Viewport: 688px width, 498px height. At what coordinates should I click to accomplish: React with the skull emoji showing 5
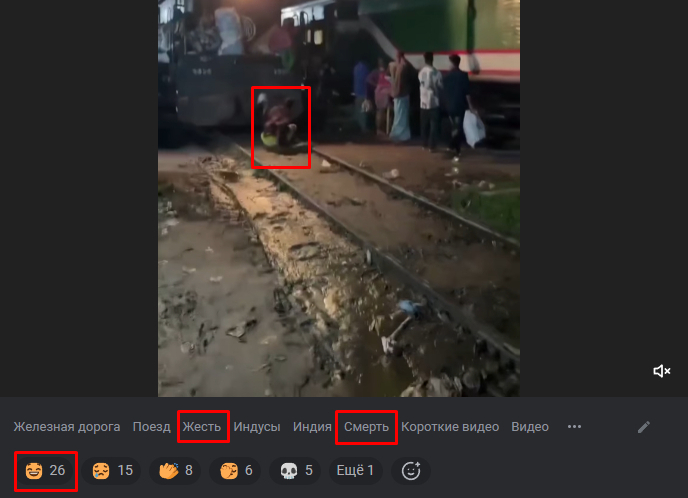click(x=295, y=470)
